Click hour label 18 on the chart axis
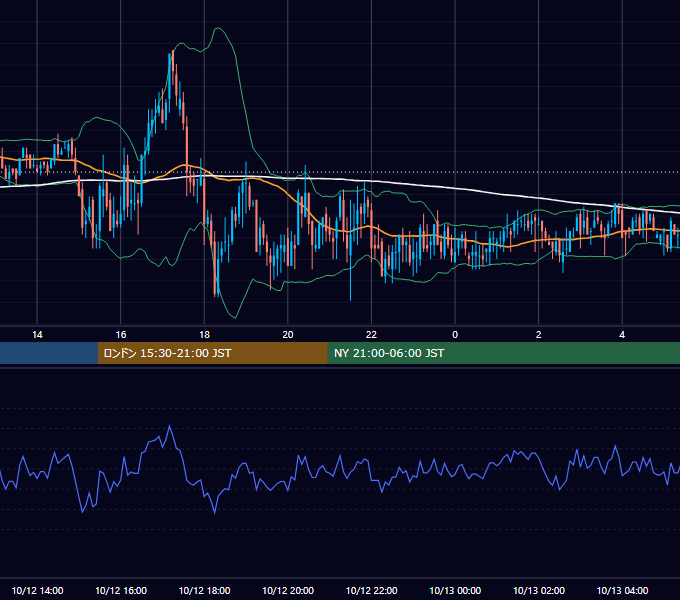Screen dimensions: 680x600 204,335
